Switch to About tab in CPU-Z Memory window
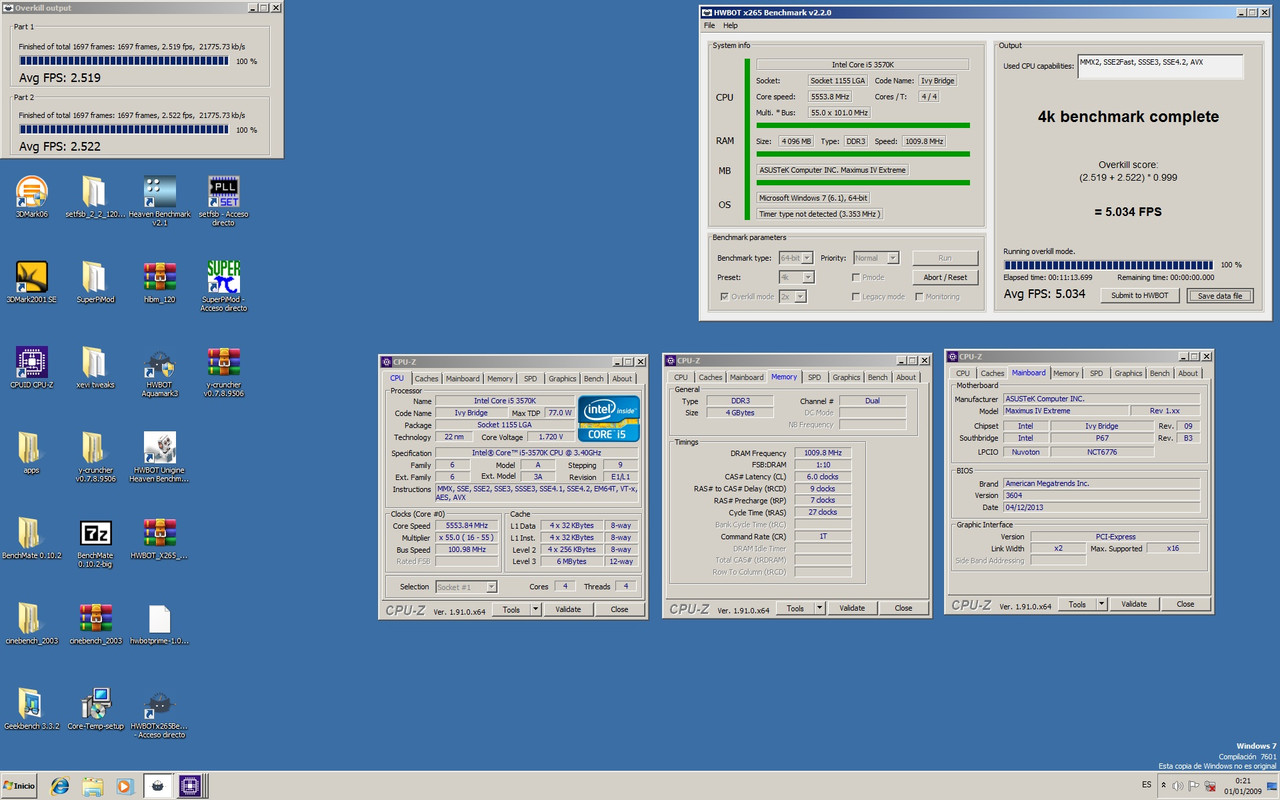 tap(906, 377)
